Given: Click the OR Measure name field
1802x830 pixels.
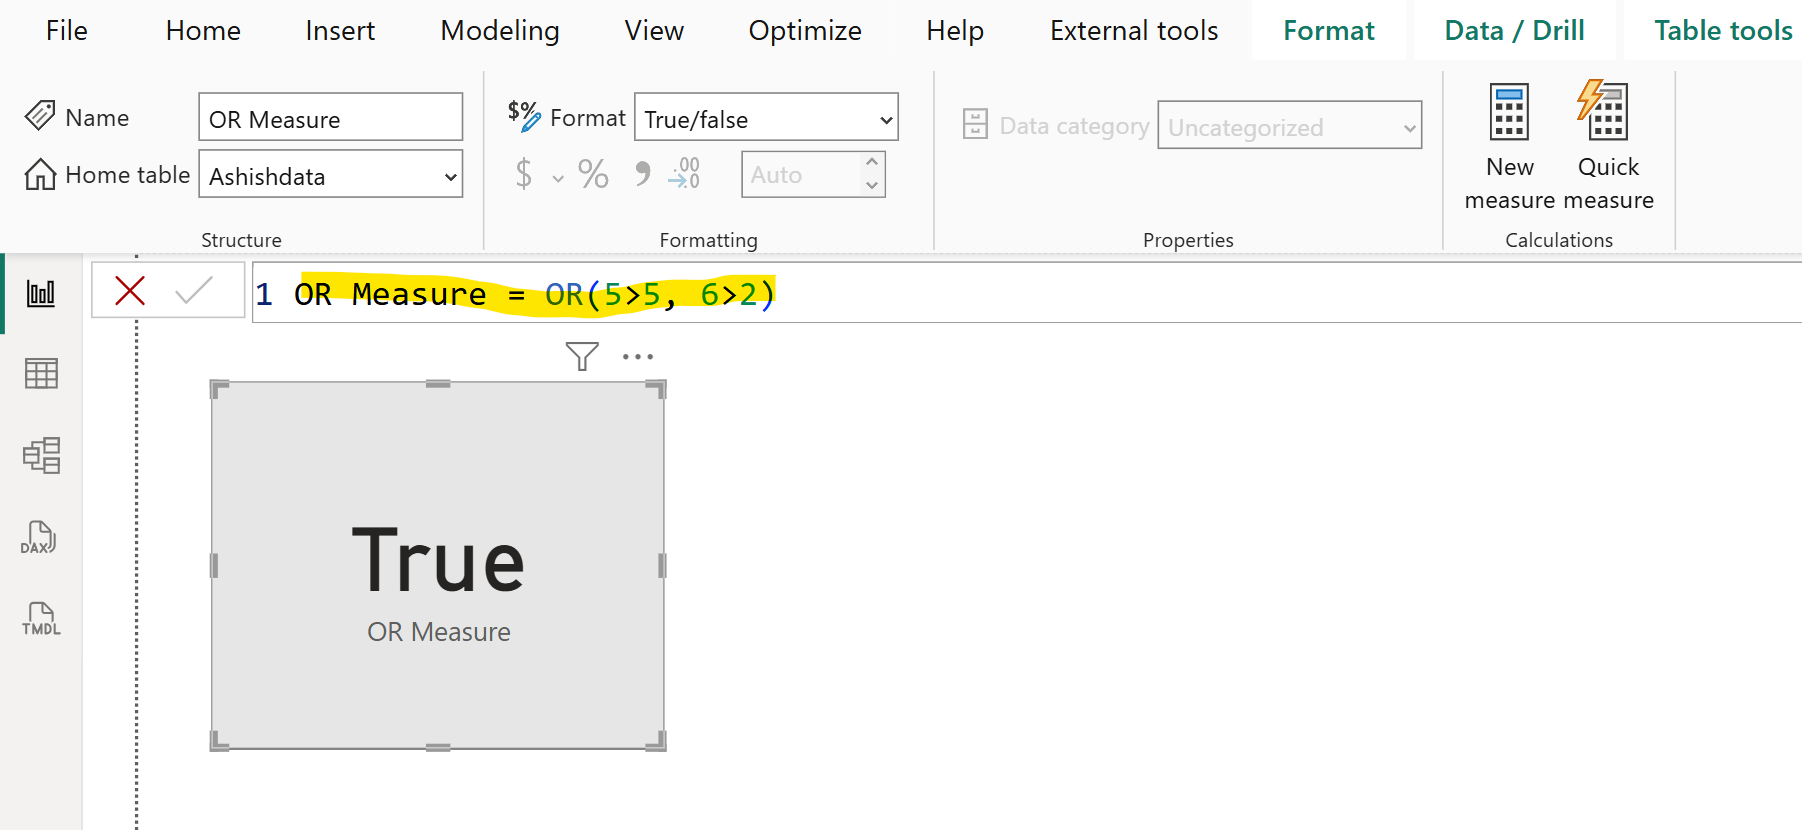Looking at the screenshot, I should pyautogui.click(x=330, y=119).
